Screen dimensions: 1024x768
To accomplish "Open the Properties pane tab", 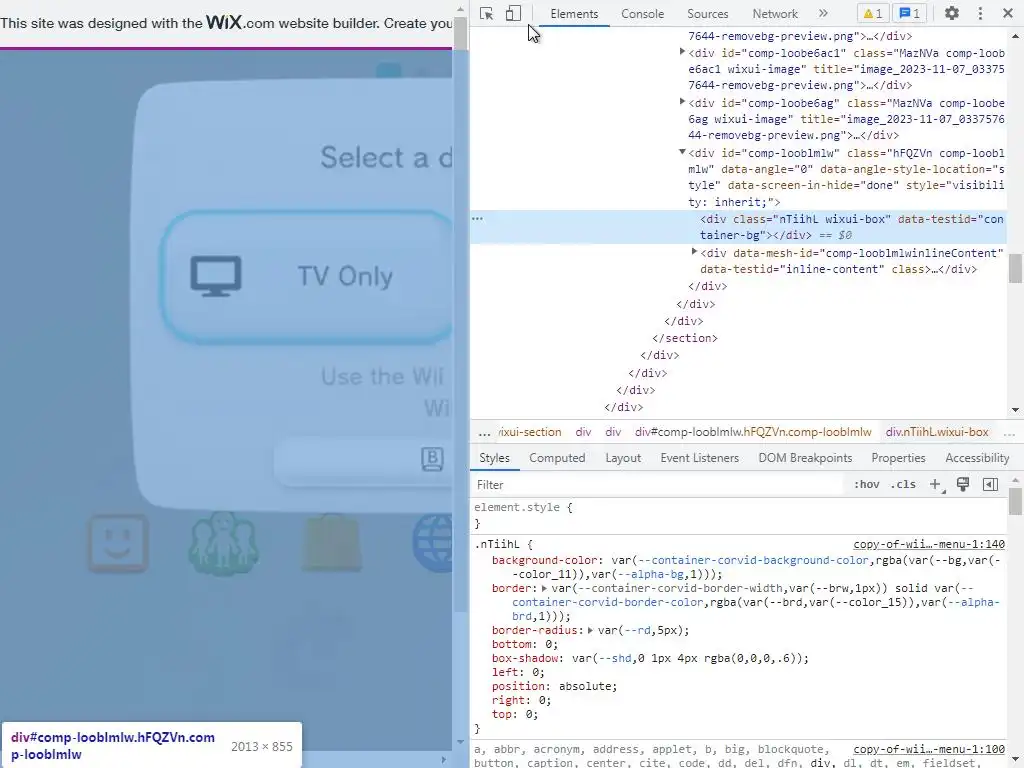I will click(899, 458).
